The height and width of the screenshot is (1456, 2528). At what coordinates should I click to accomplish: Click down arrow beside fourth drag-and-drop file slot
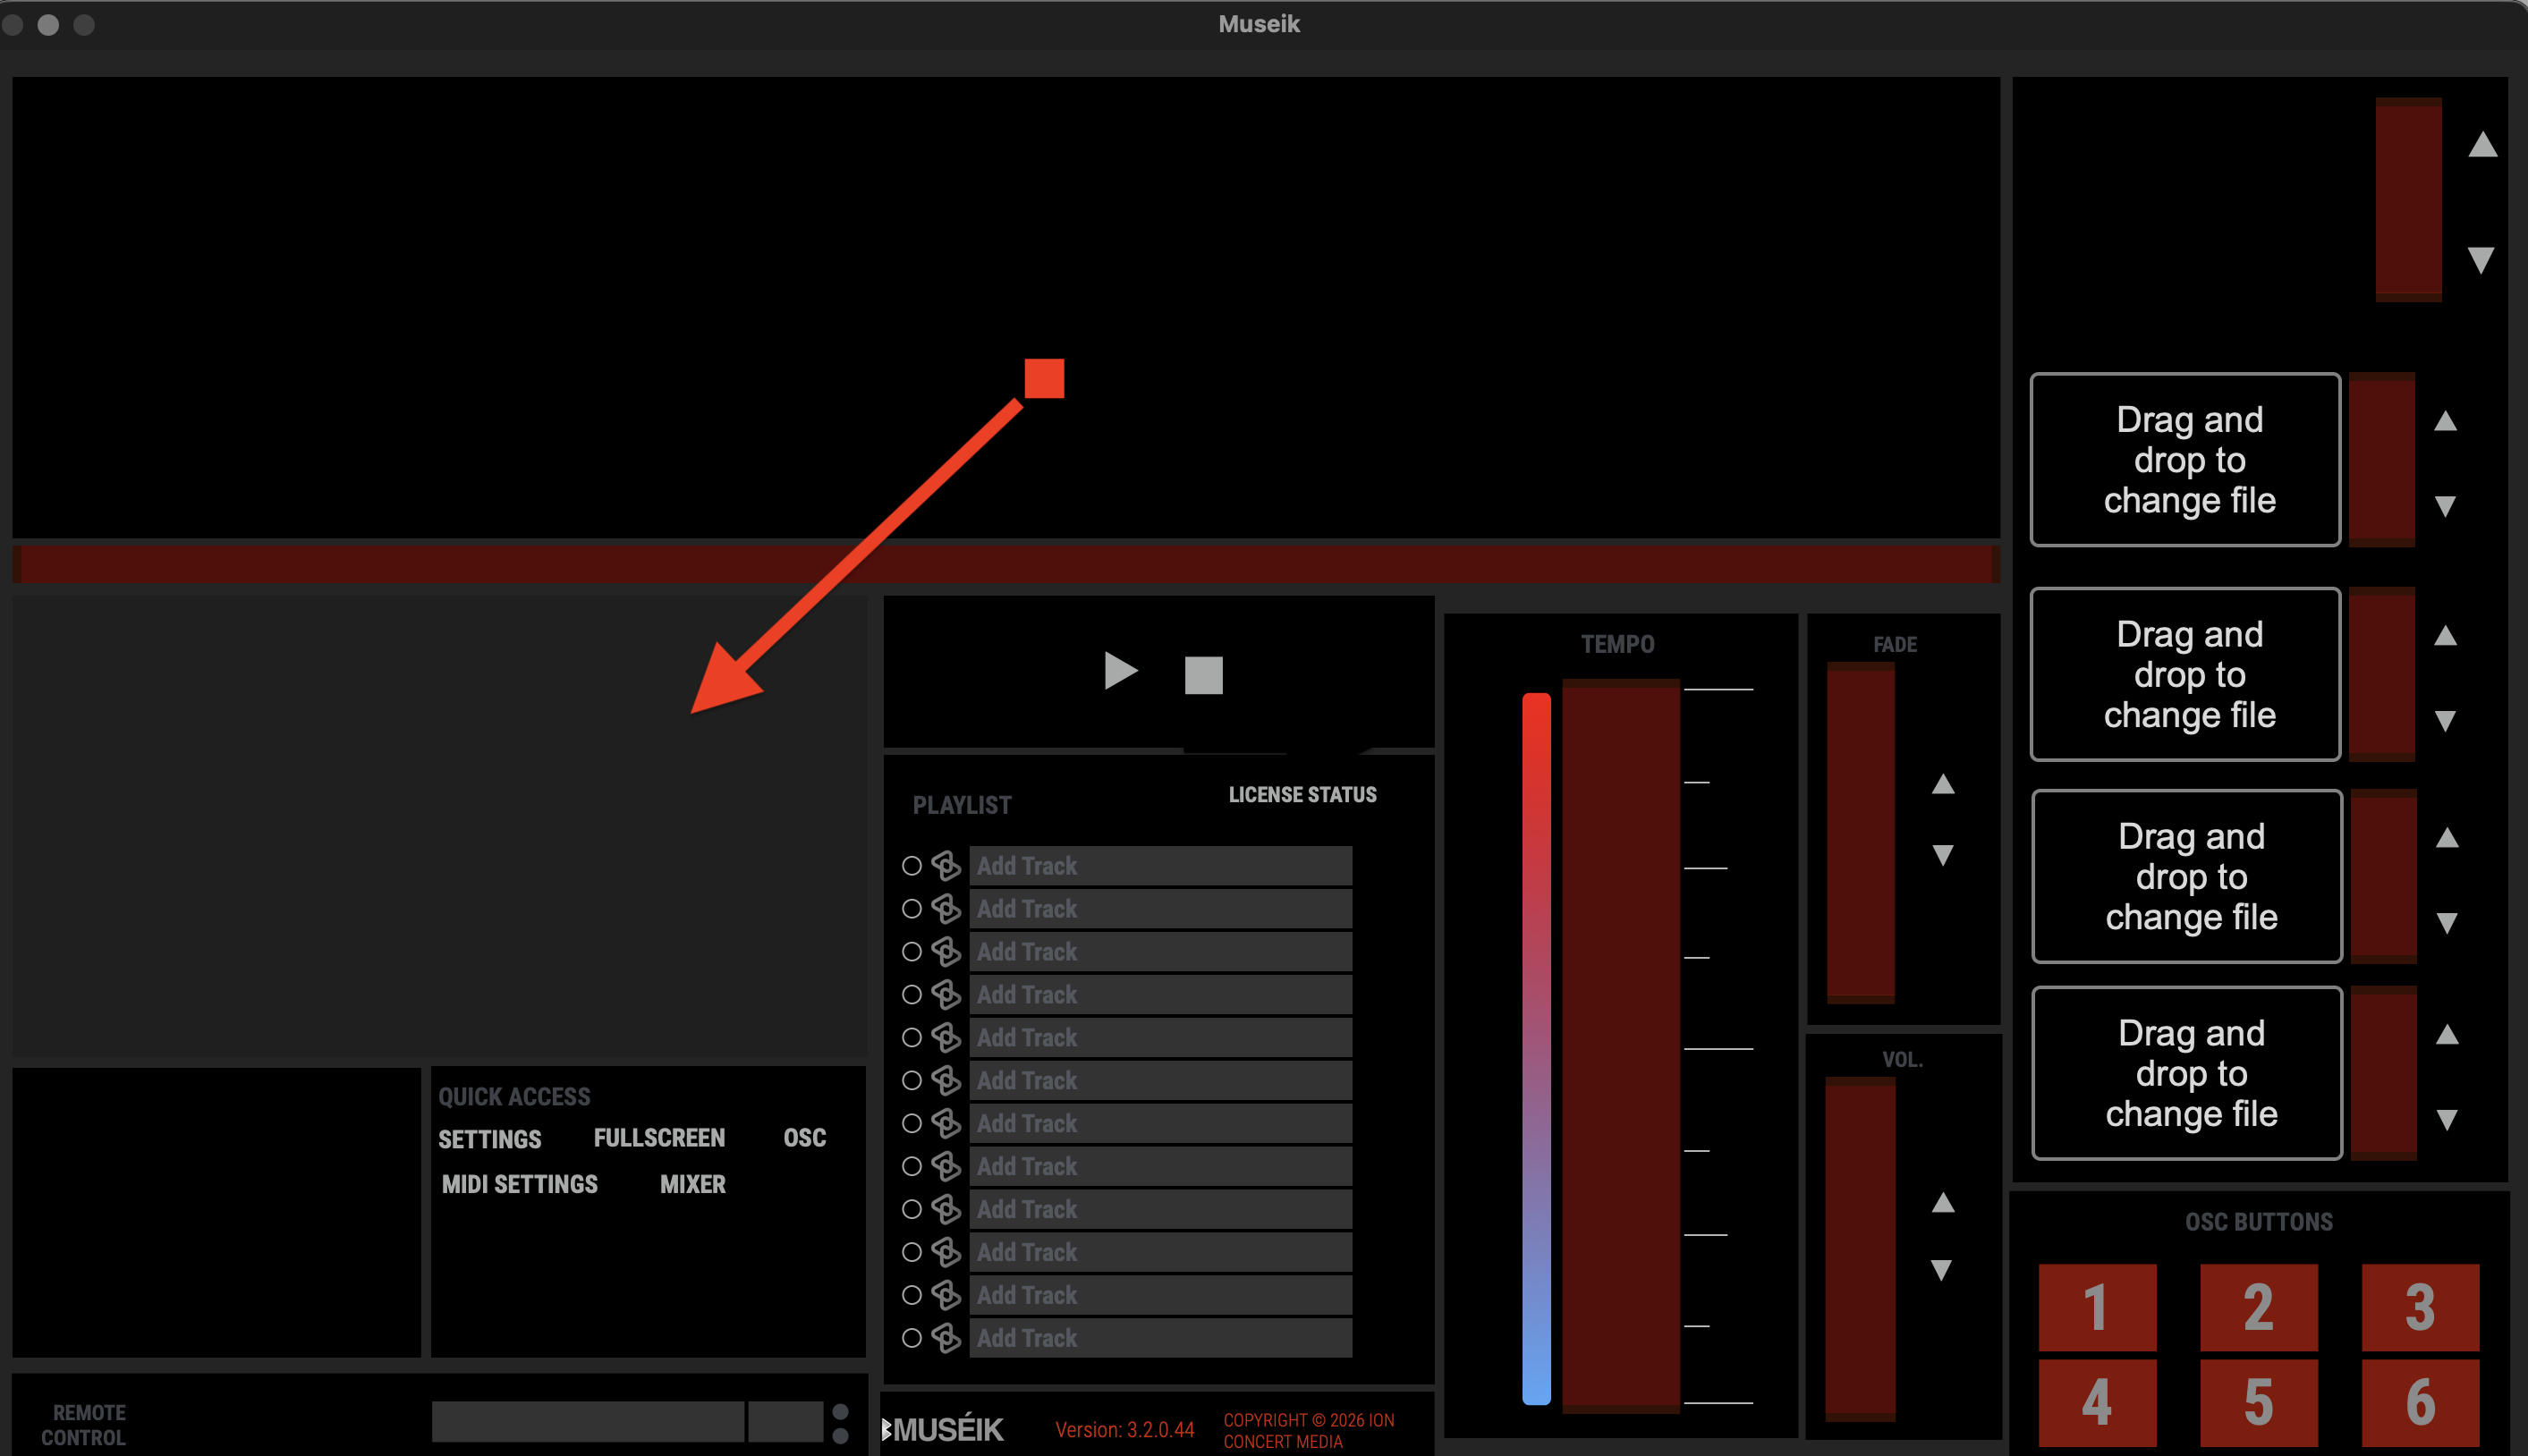click(2447, 1120)
